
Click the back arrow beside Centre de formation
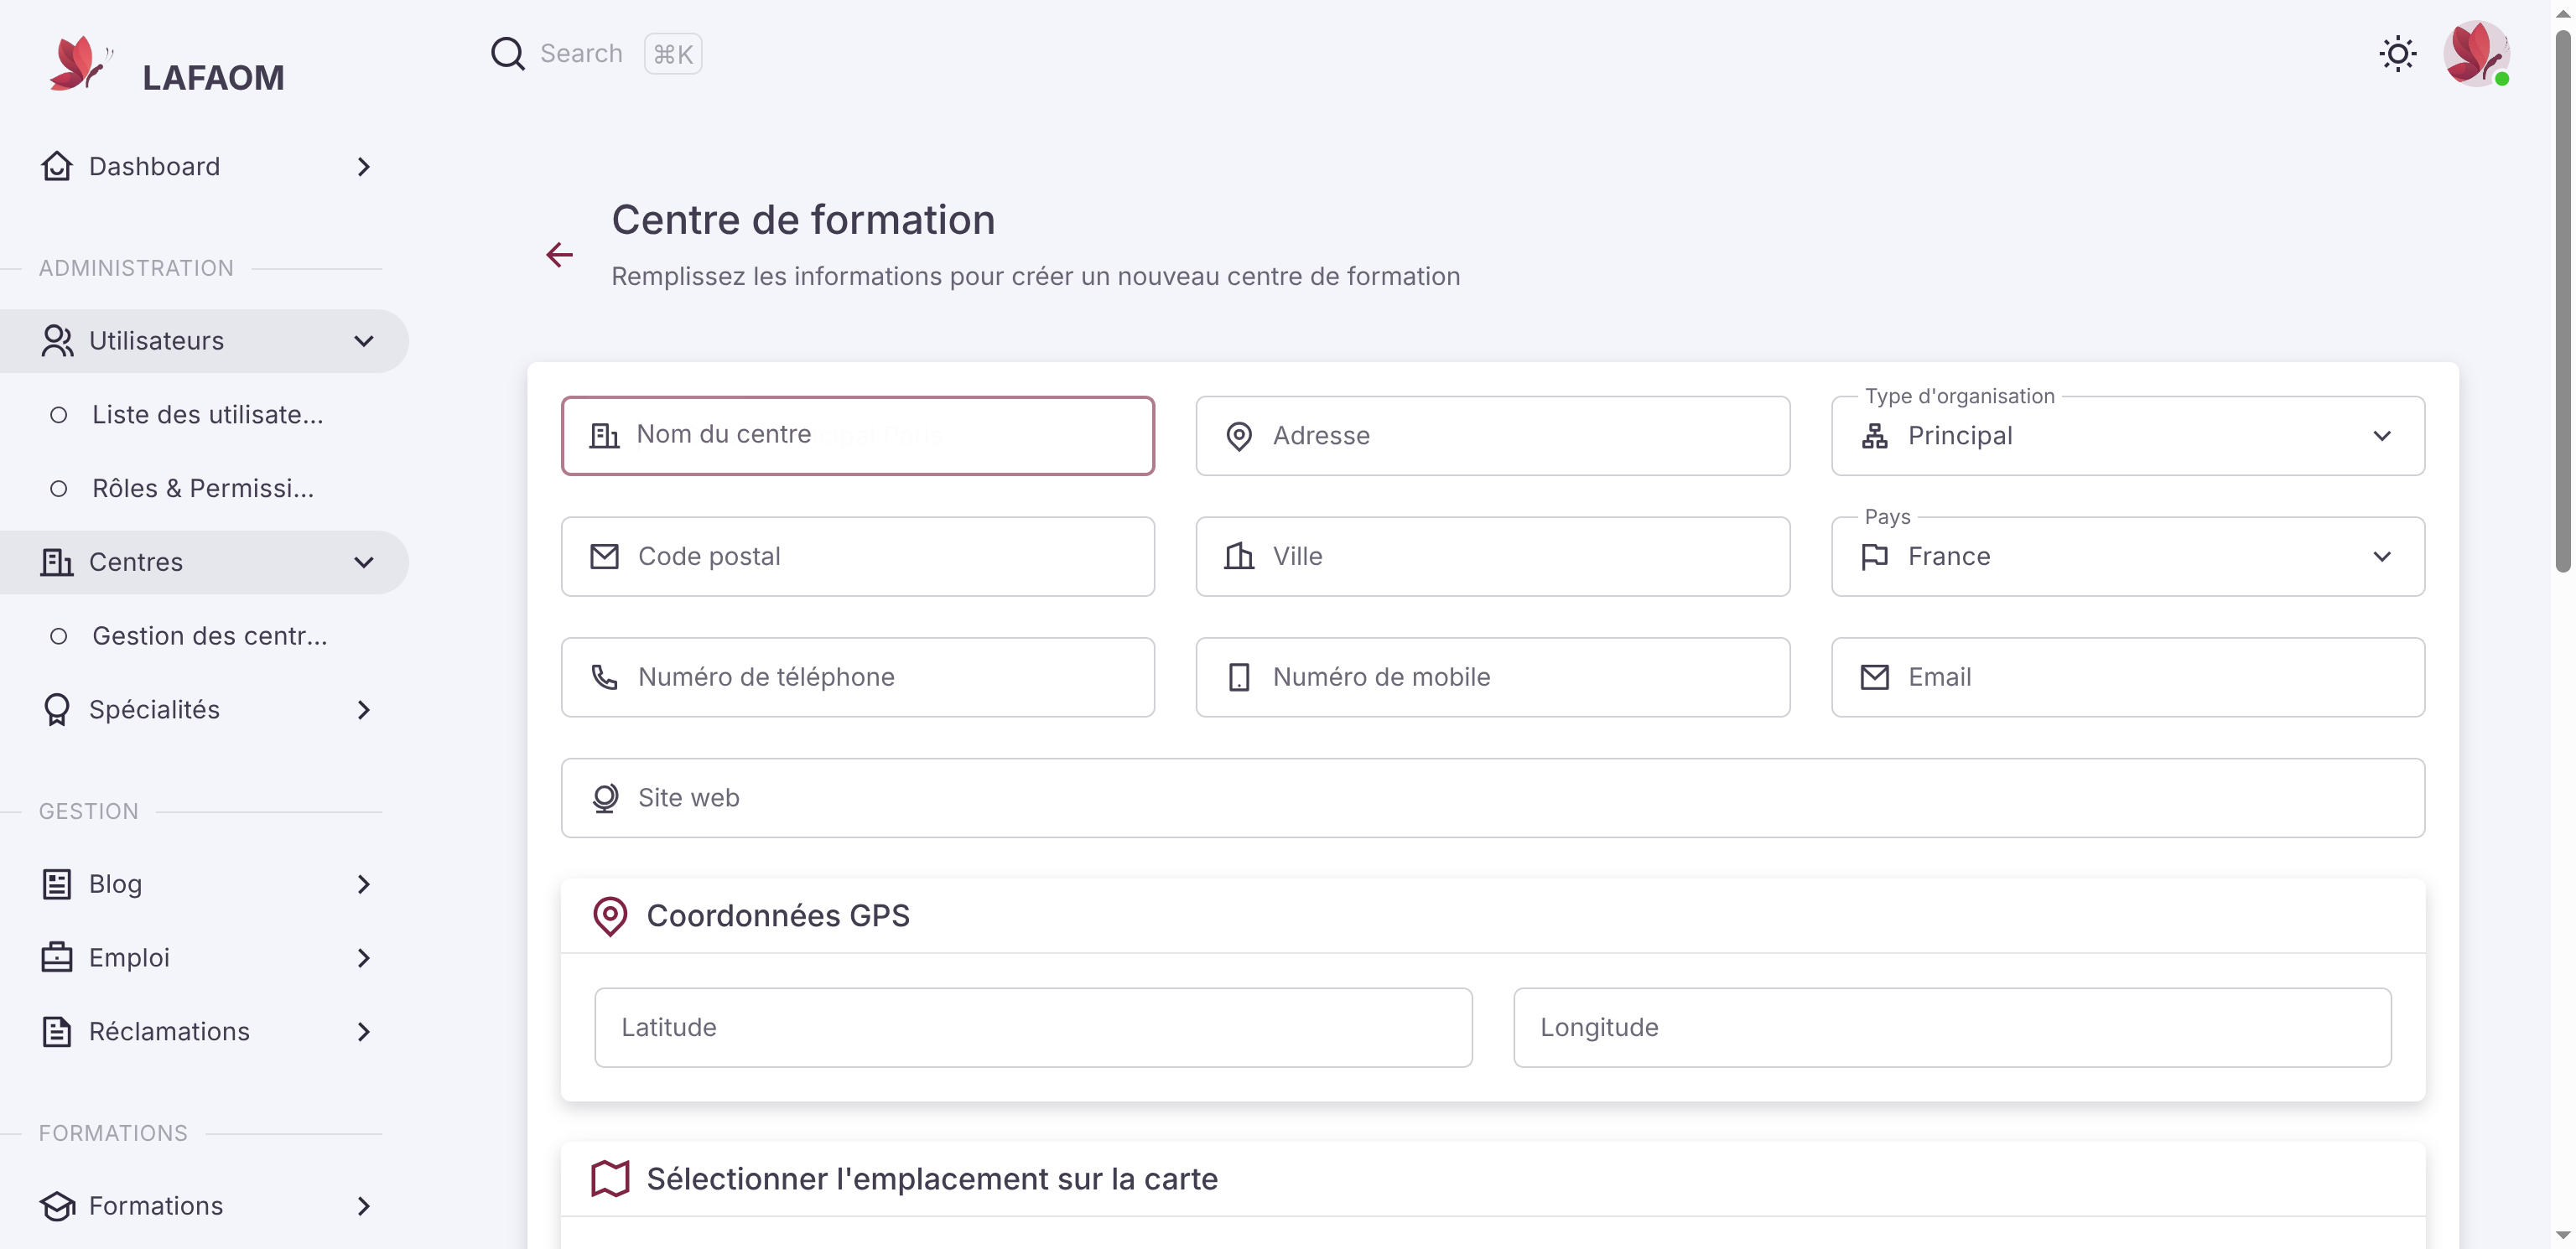tap(559, 255)
